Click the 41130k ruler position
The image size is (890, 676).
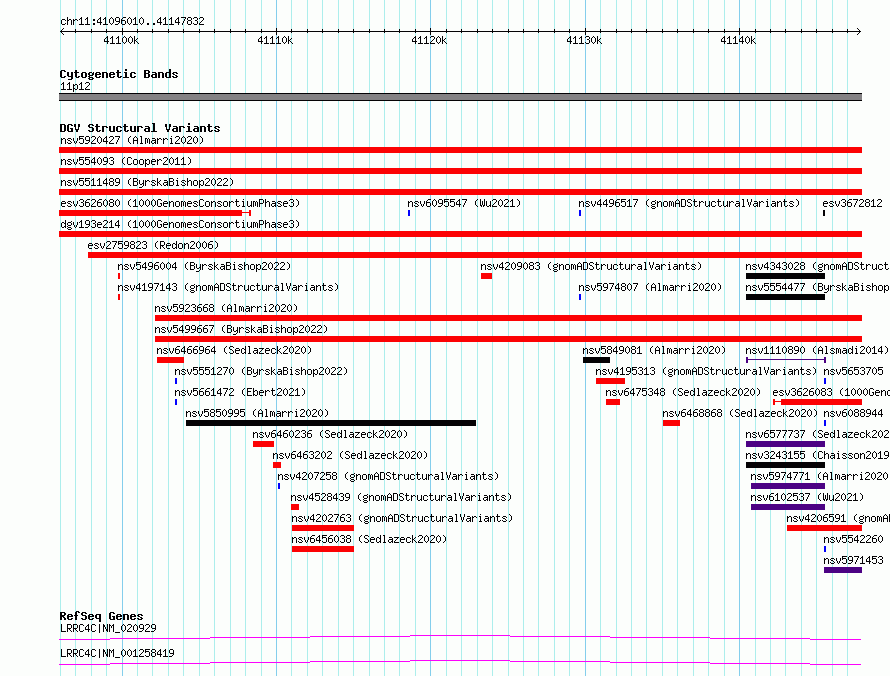(x=584, y=40)
